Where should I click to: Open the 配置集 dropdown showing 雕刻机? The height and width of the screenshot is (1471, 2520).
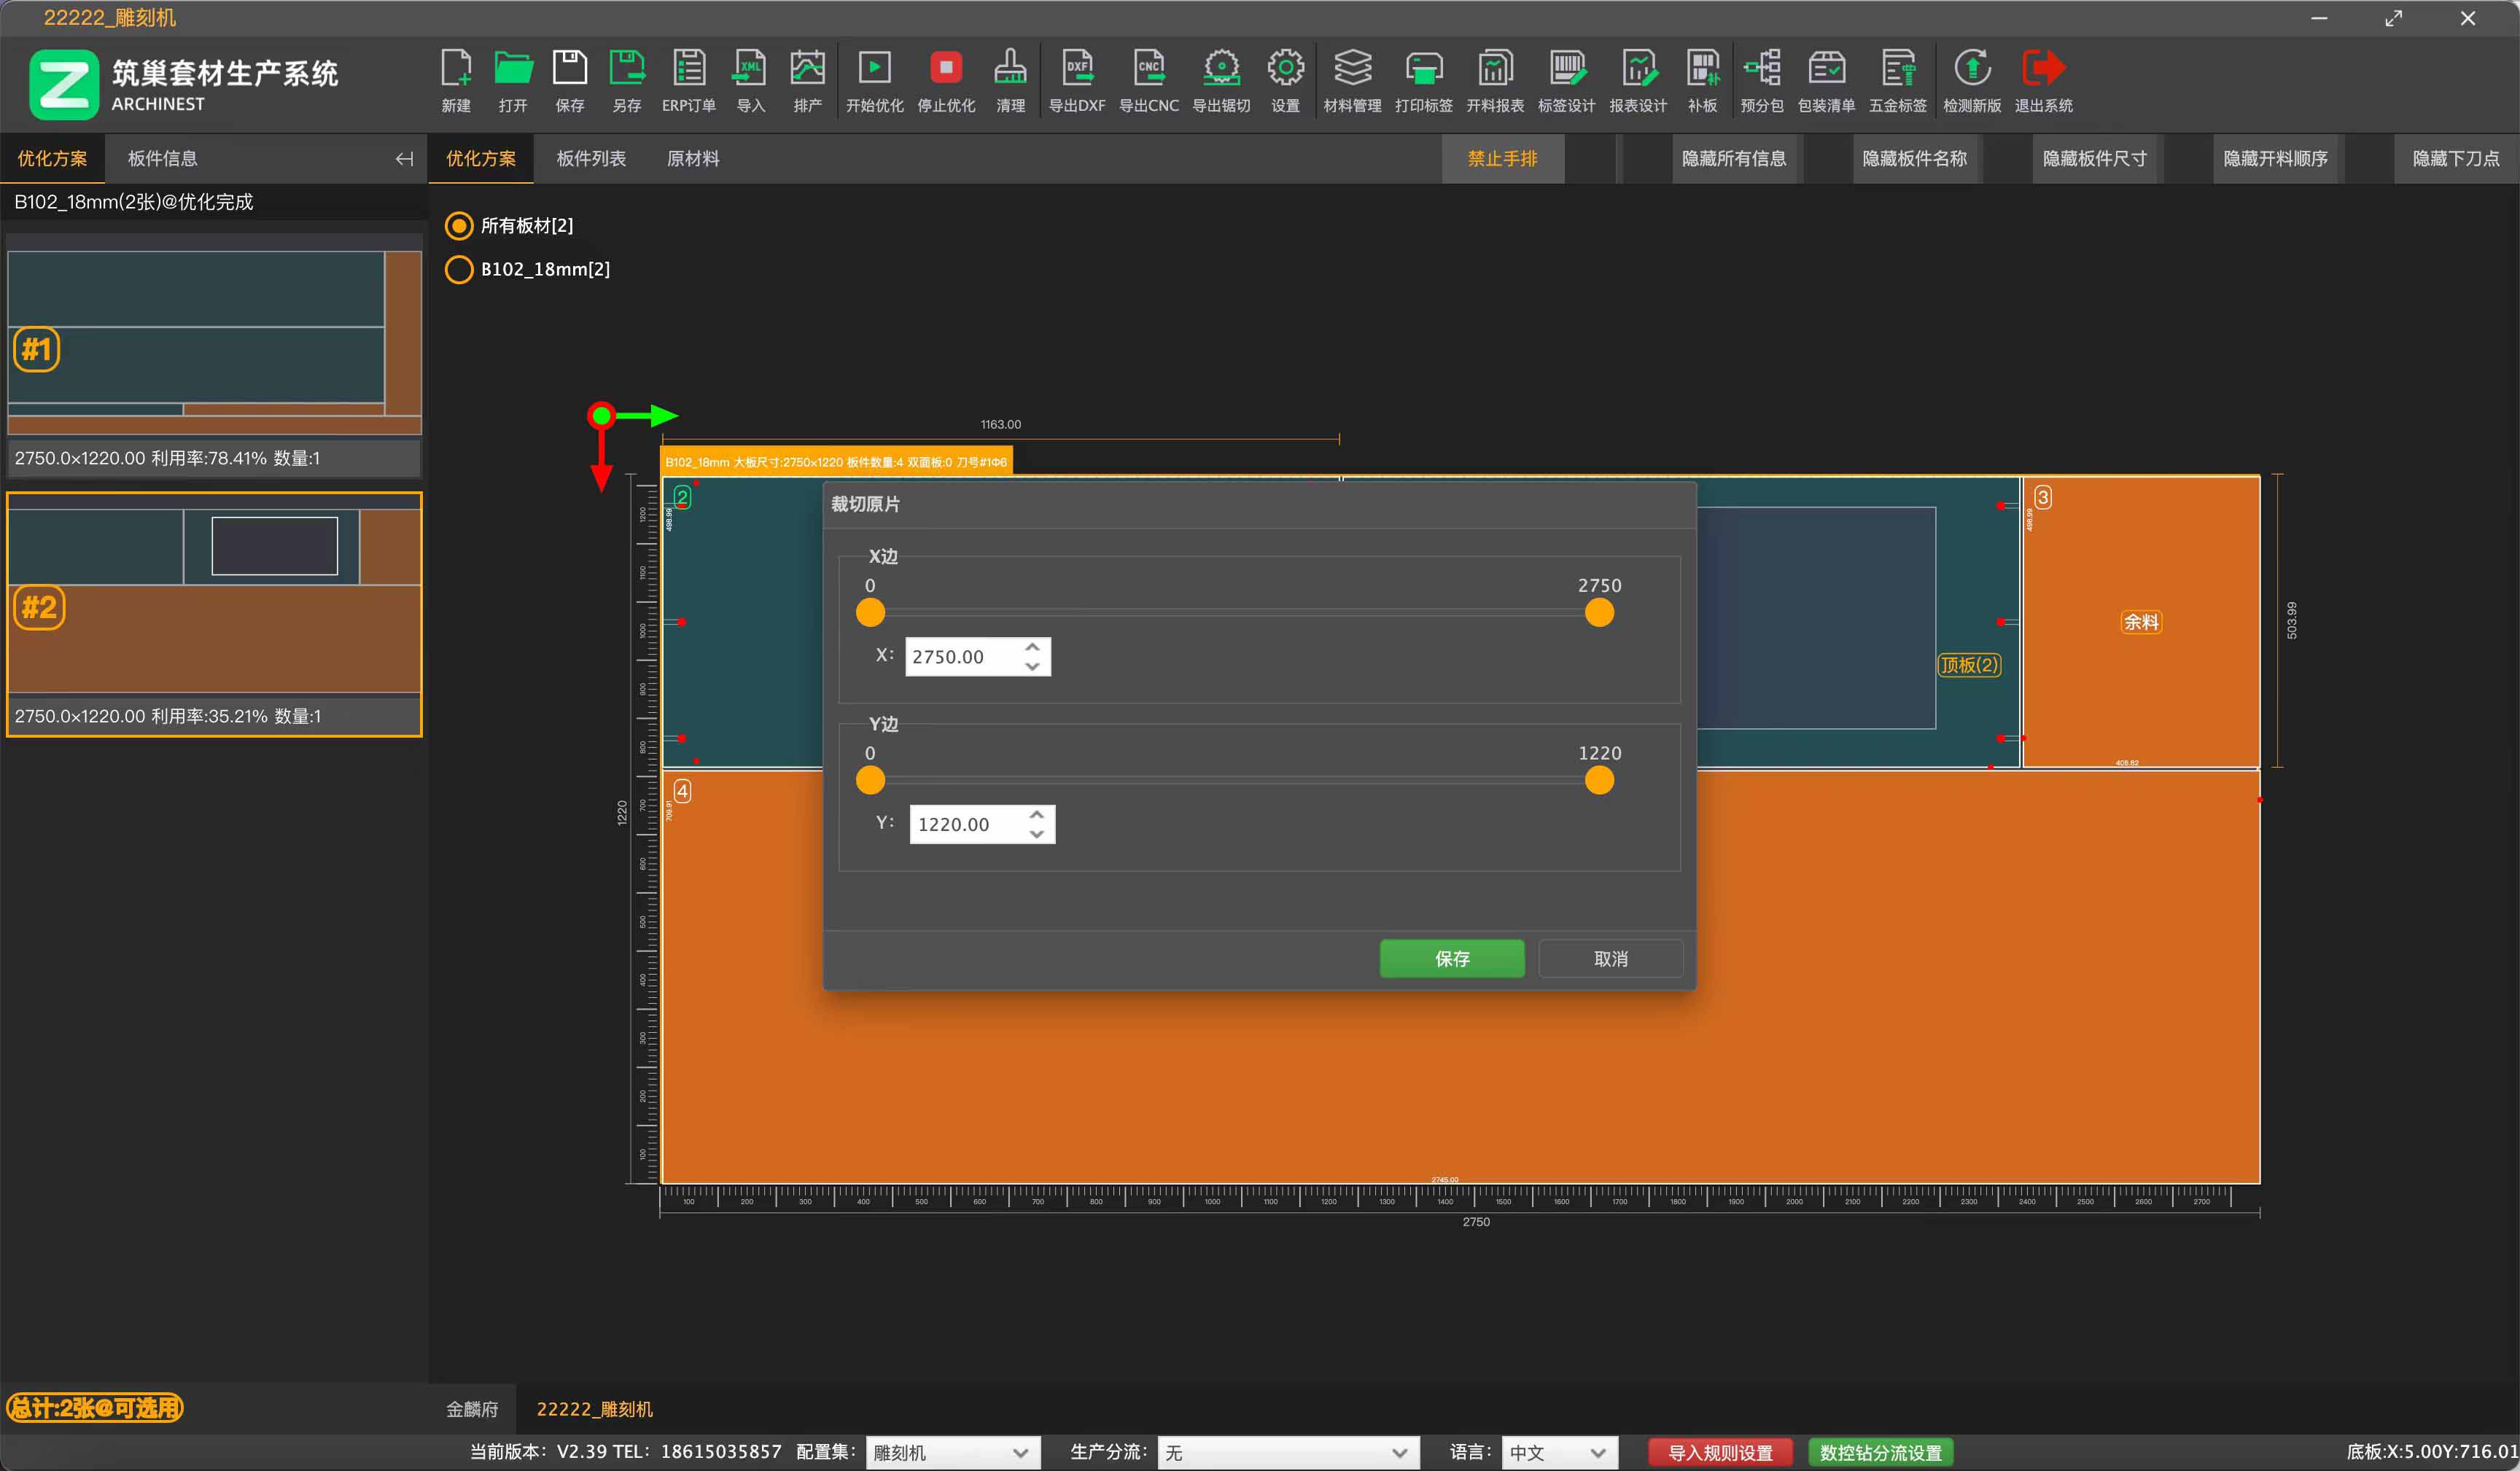tap(951, 1452)
